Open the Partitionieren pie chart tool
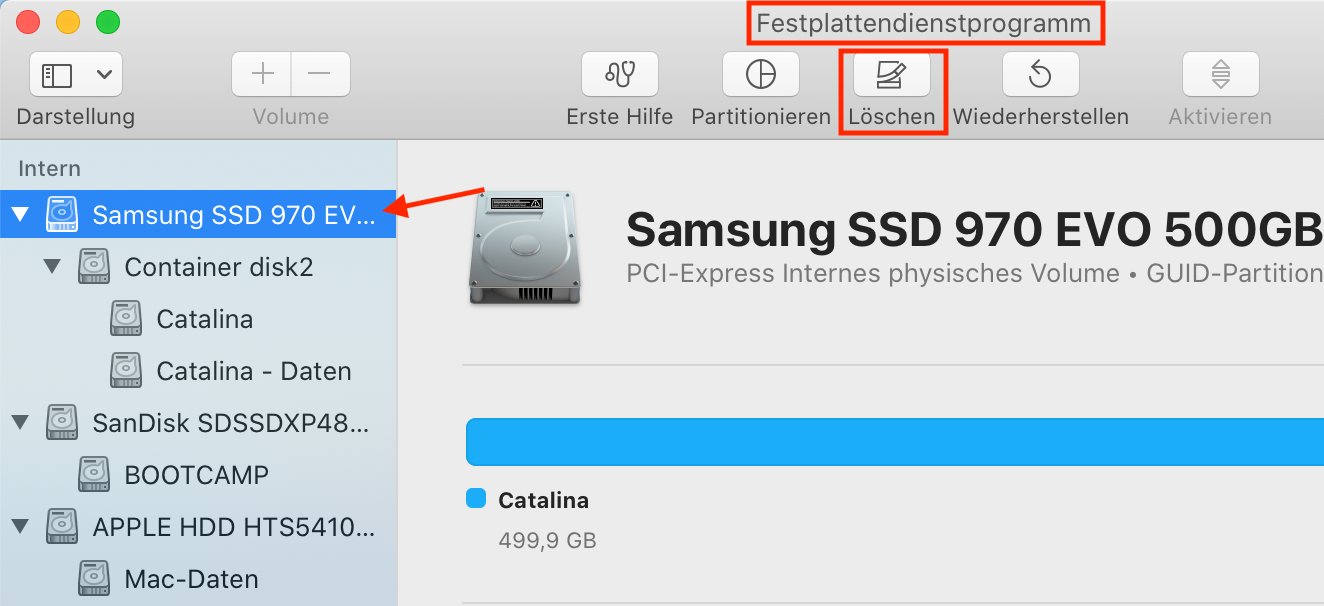Viewport: 1324px width, 606px height. pos(761,75)
